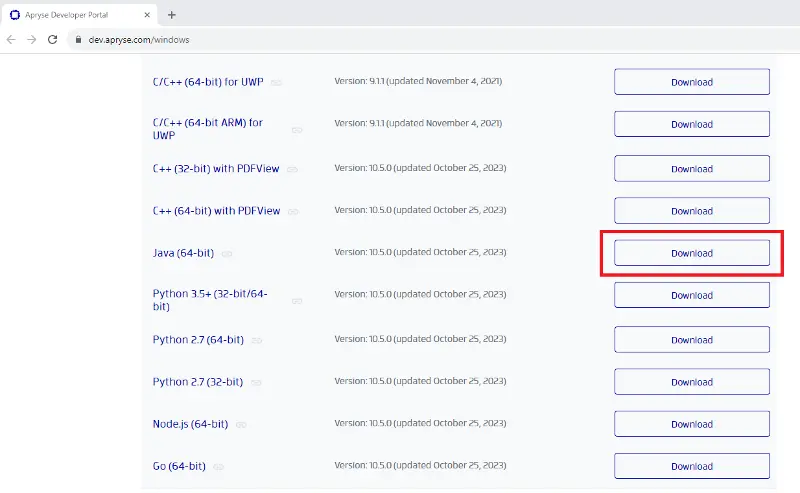Image resolution: width=800 pixels, height=493 pixels.
Task: Open C/C++ (64-bit) for UWP link
Action: 208,82
